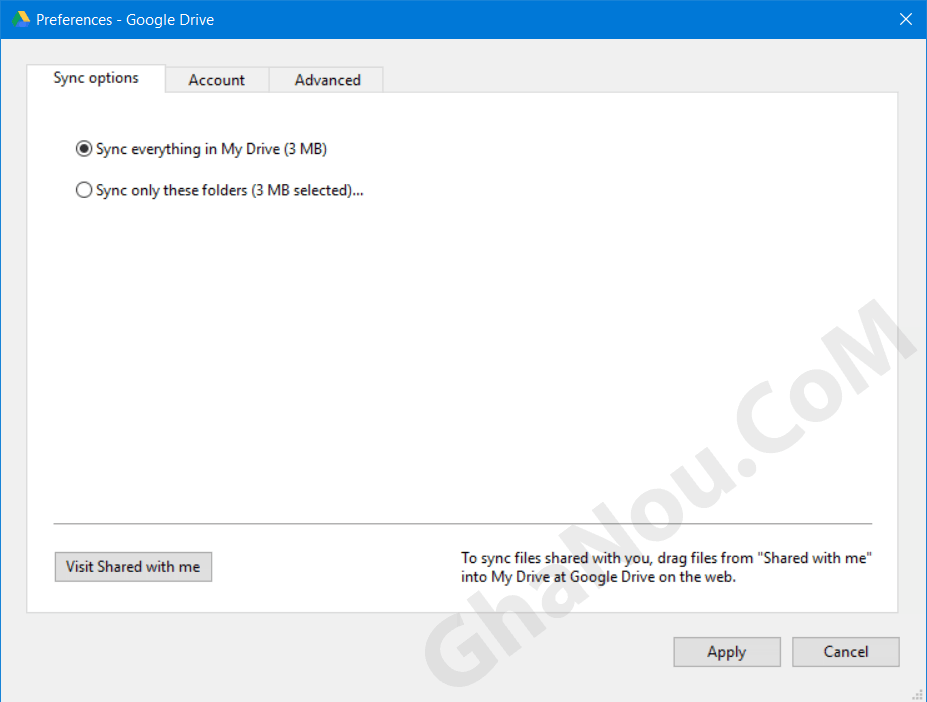Select the Sync options tab

96,78
